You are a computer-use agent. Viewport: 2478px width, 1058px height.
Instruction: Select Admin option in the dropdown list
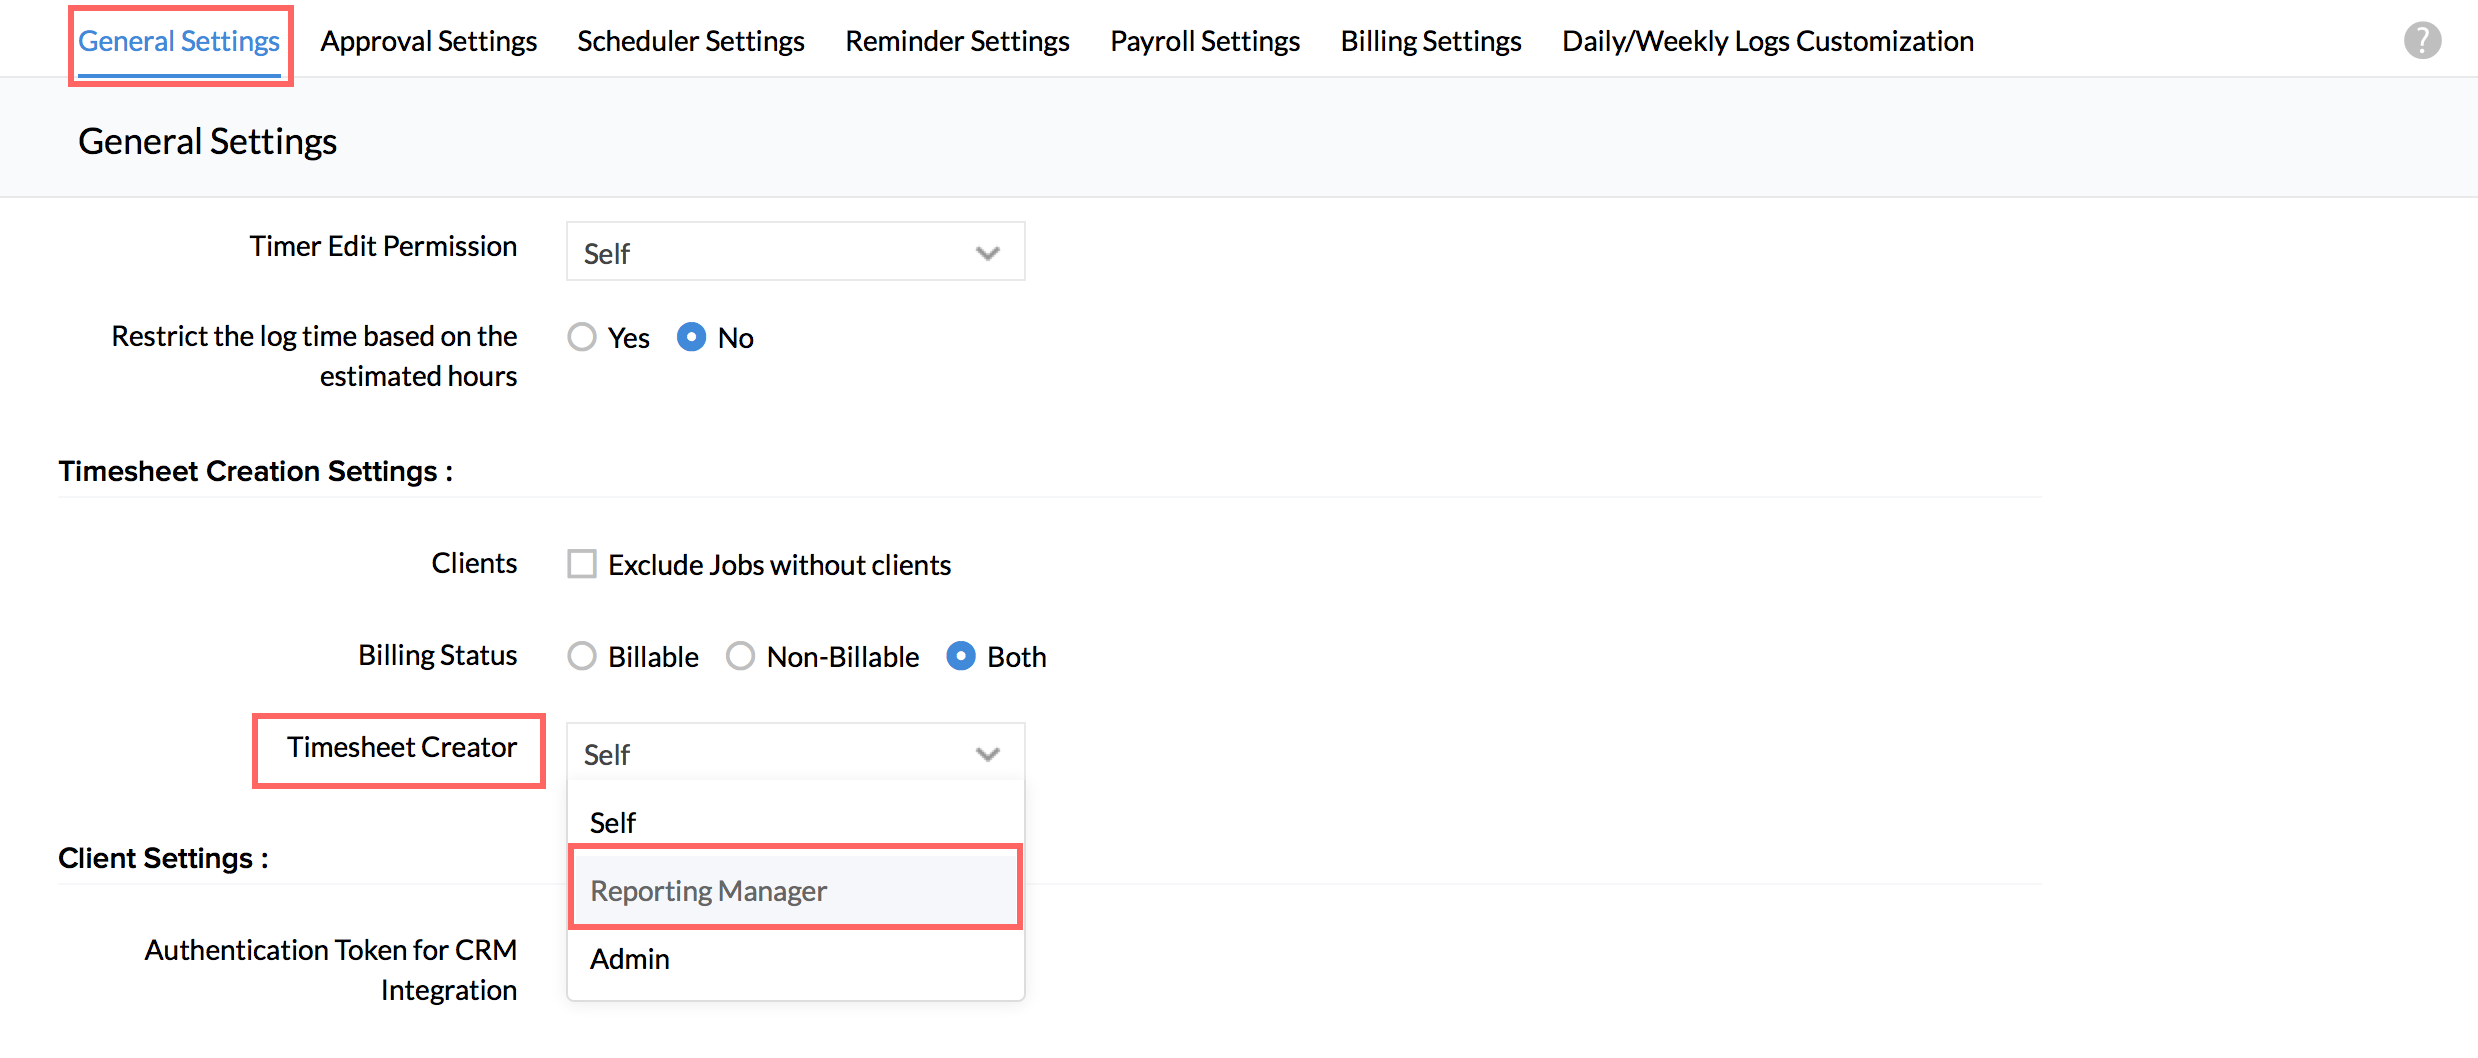pyautogui.click(x=630, y=958)
